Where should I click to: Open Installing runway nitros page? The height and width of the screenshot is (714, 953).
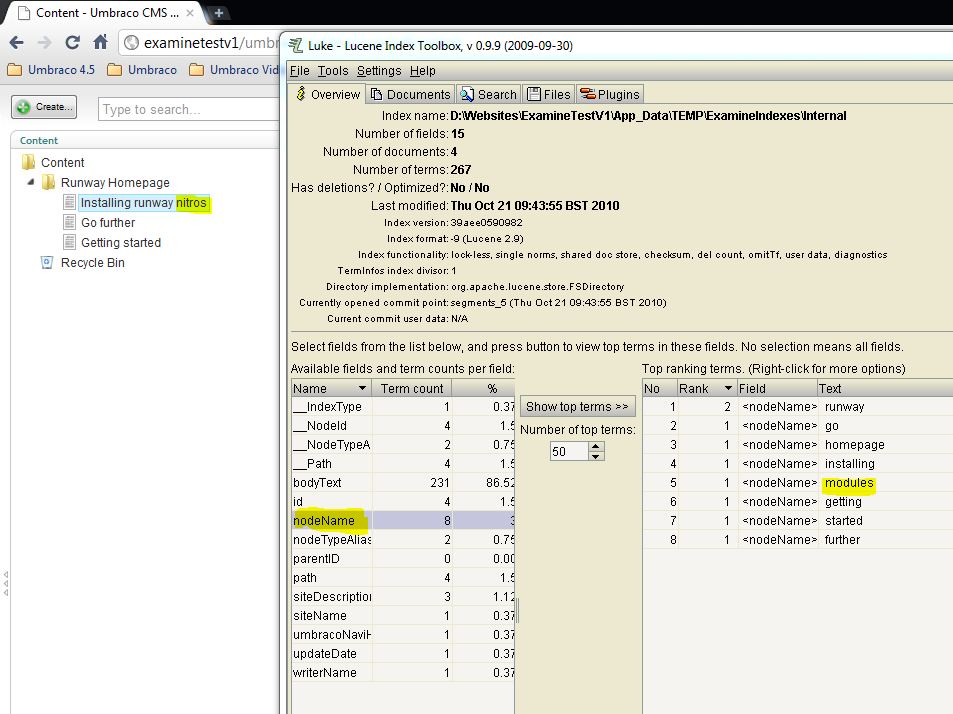(x=143, y=203)
